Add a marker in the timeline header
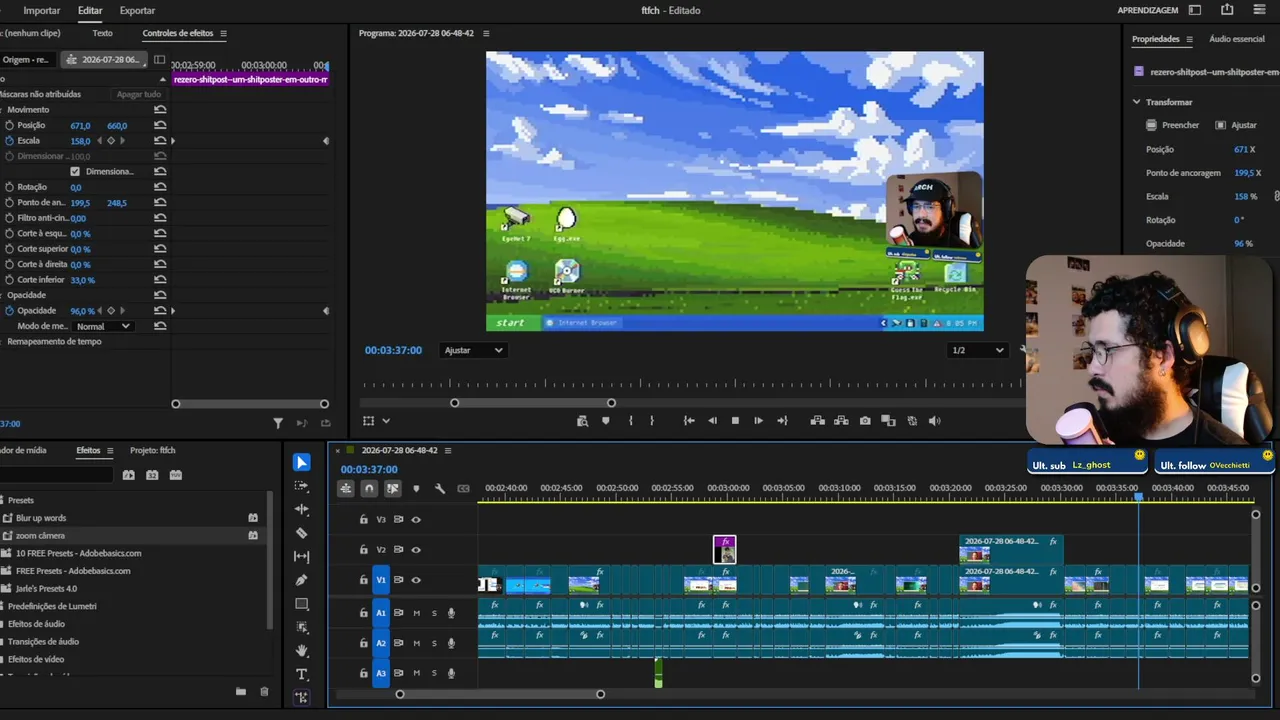This screenshot has height=720, width=1280. (x=416, y=489)
